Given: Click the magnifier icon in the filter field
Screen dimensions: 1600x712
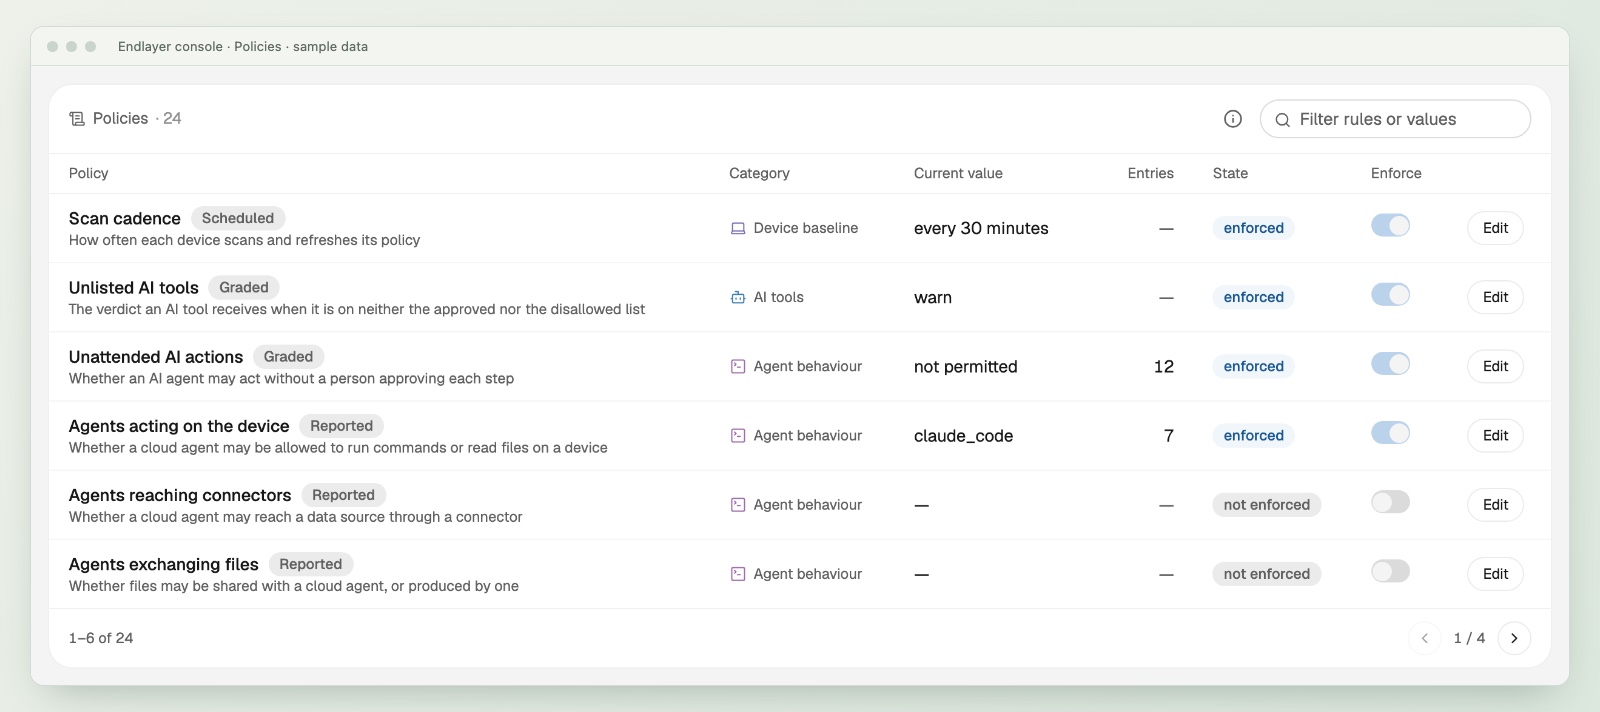Looking at the screenshot, I should 1282,120.
